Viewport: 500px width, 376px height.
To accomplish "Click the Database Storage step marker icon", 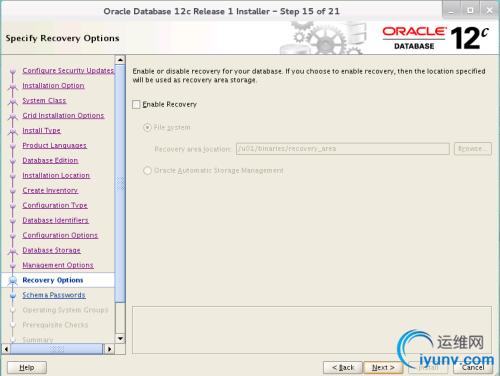I will (x=13, y=251).
